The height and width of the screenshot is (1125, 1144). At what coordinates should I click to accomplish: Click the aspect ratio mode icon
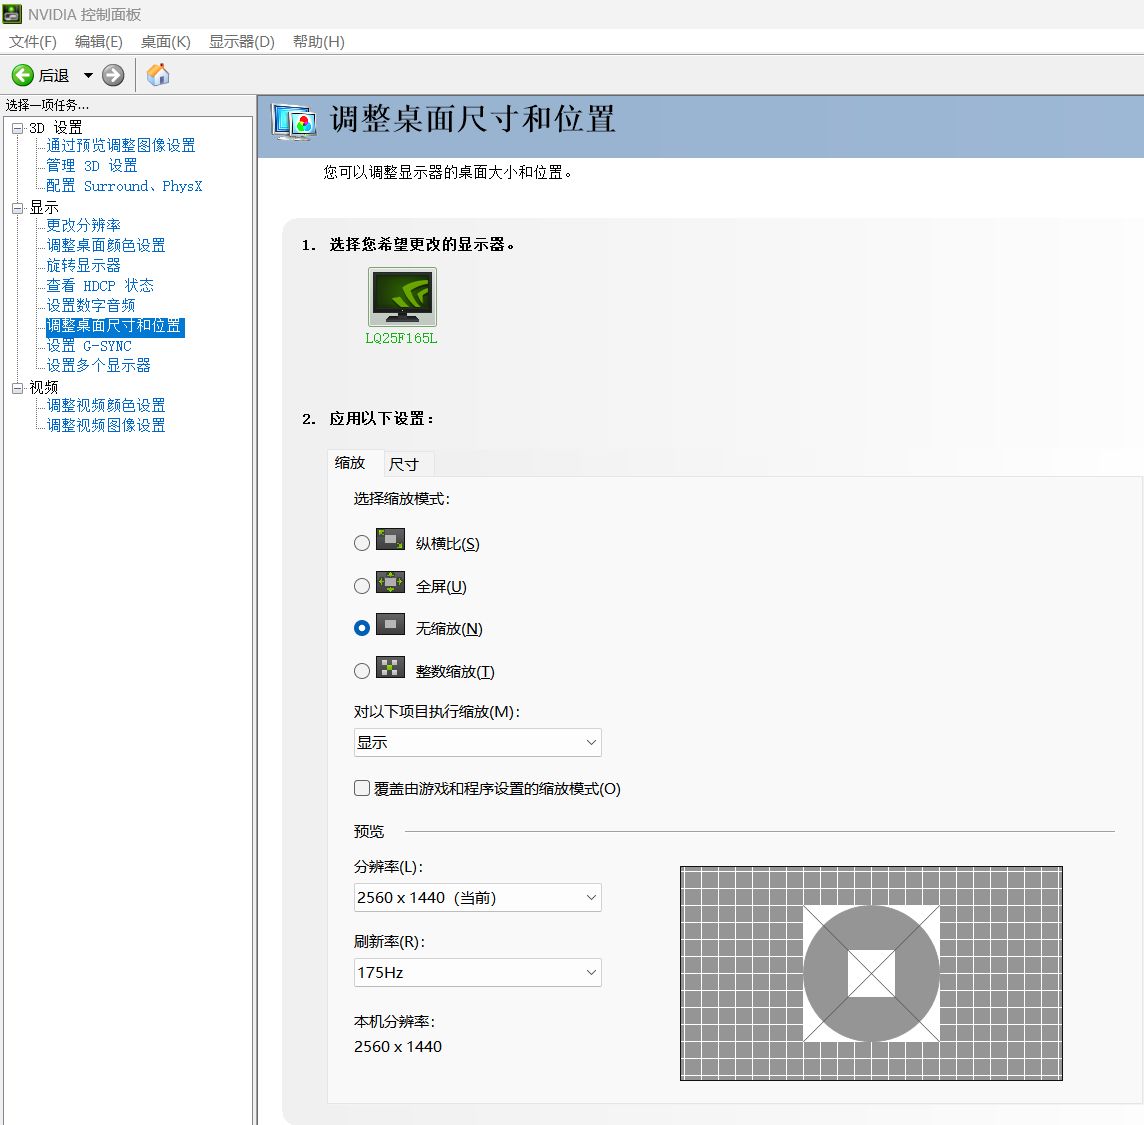[x=390, y=540]
